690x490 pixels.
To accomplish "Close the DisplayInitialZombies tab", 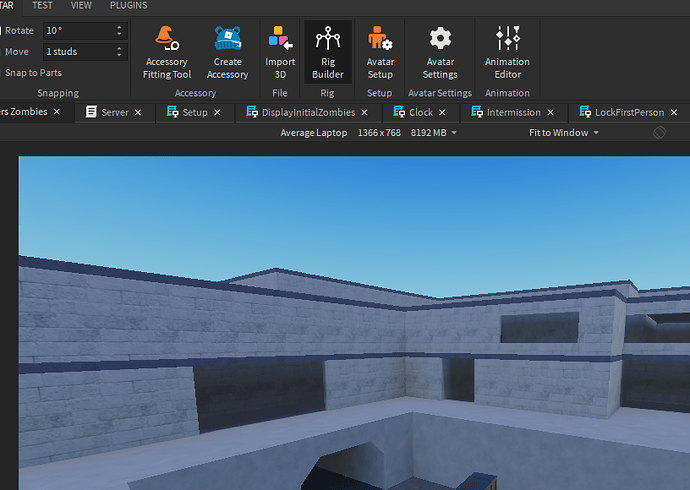I will click(364, 113).
